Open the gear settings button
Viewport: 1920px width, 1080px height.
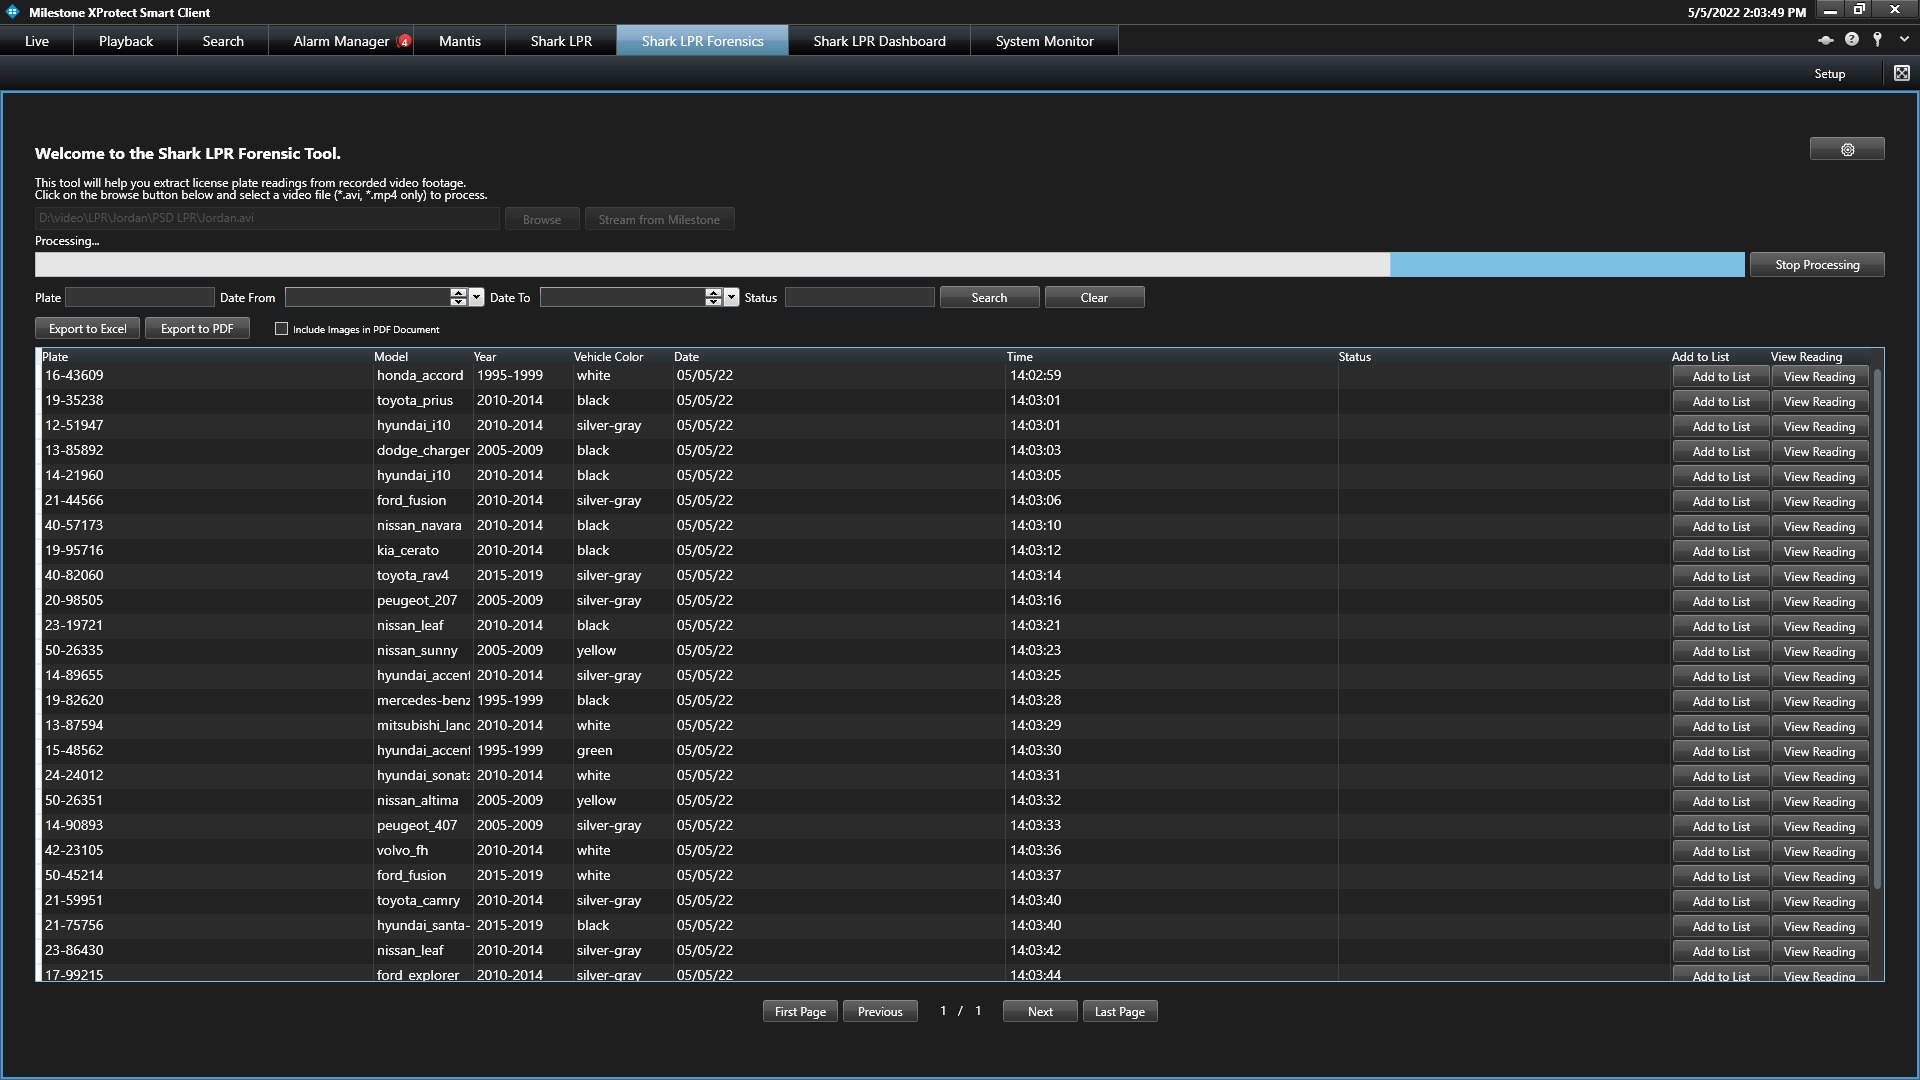[1847, 149]
